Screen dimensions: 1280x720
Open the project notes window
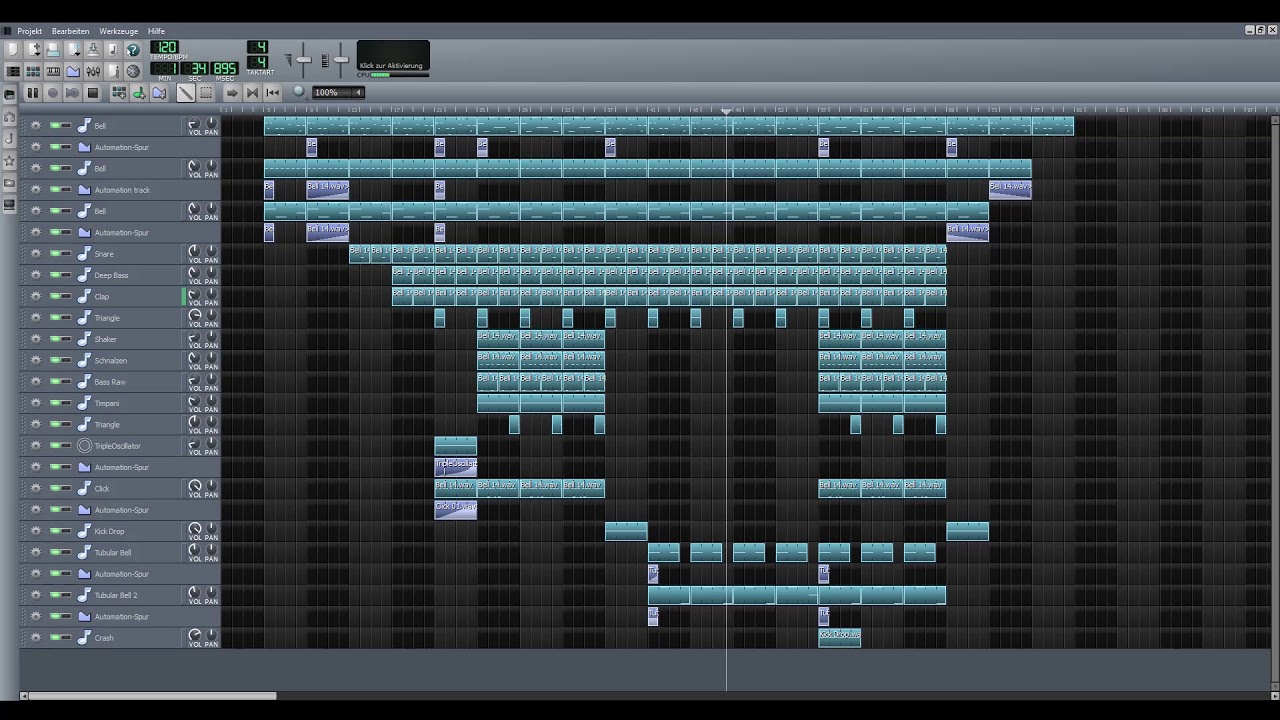(x=113, y=71)
